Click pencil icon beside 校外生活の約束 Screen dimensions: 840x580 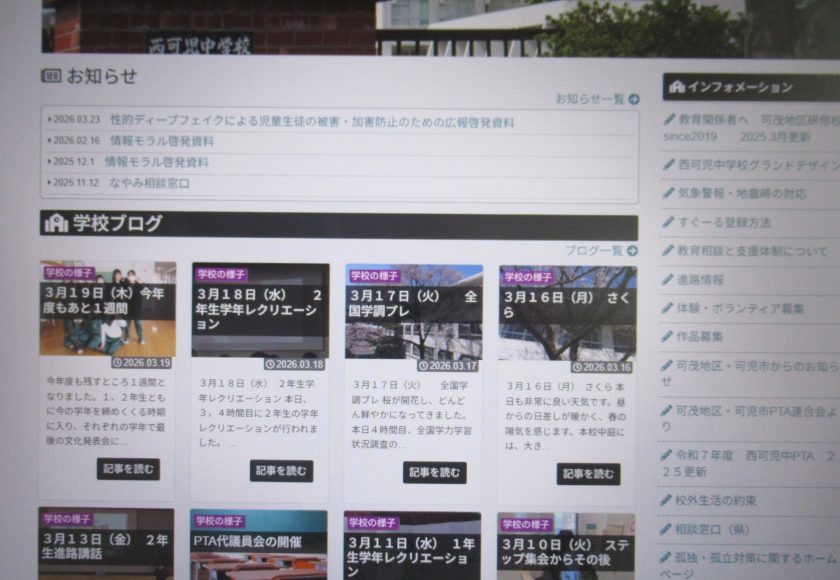(668, 499)
